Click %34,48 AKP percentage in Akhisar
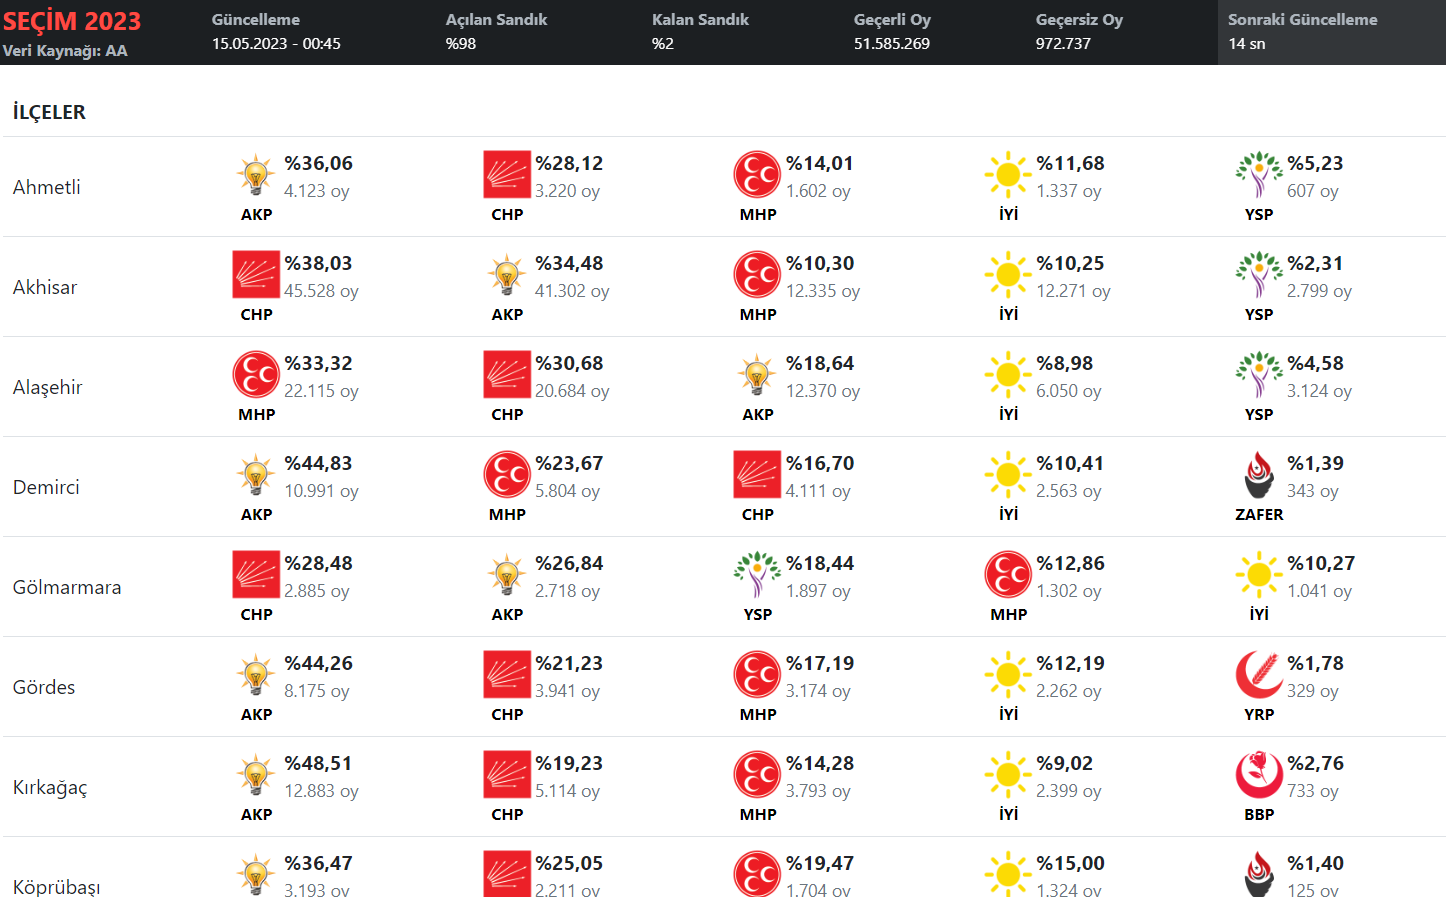Viewport: 1446px width, 897px height. coord(569,263)
